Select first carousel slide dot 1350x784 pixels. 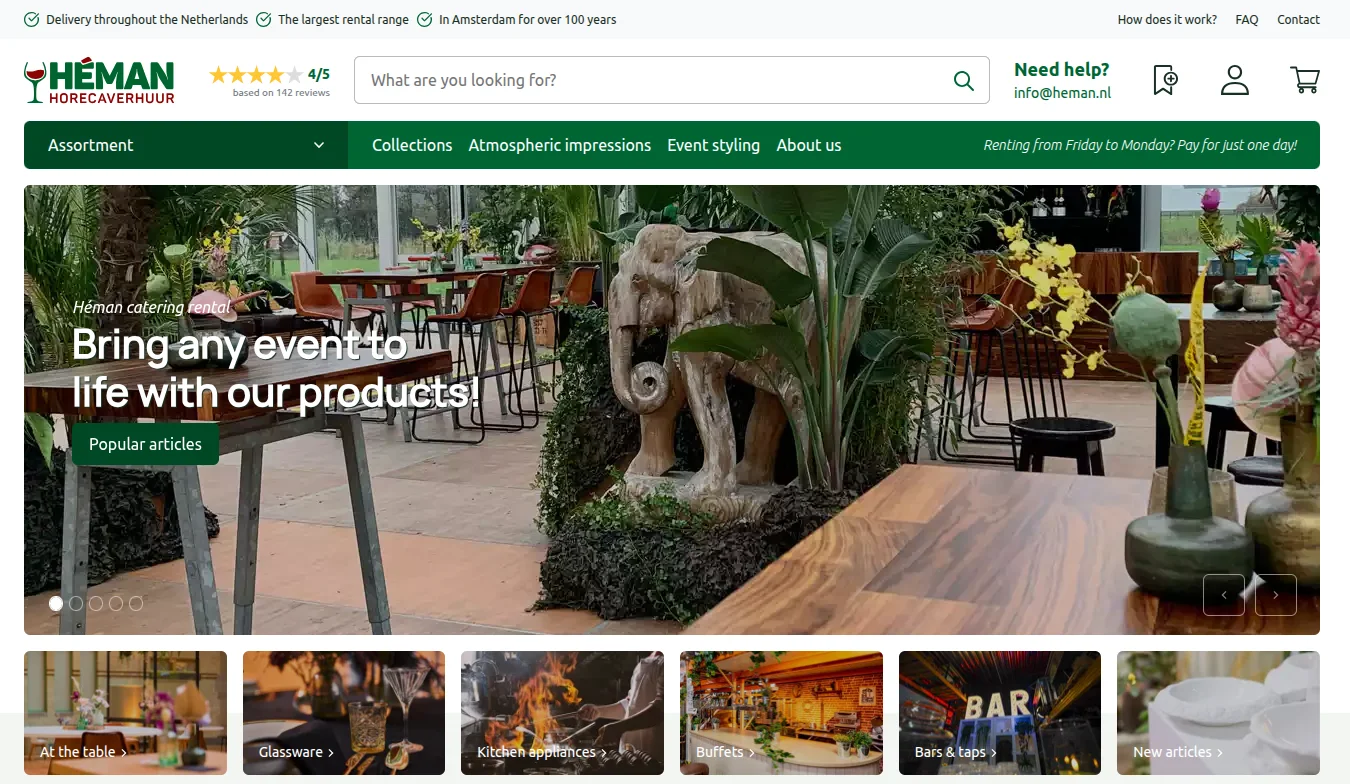tap(56, 603)
